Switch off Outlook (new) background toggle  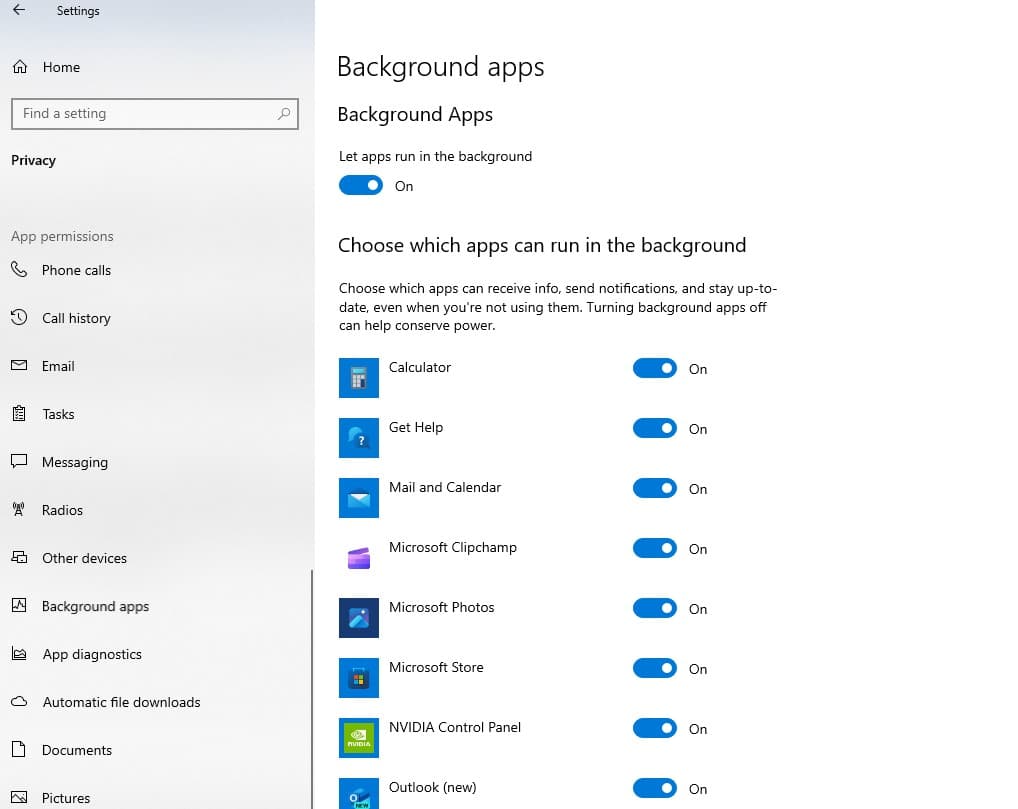point(655,789)
